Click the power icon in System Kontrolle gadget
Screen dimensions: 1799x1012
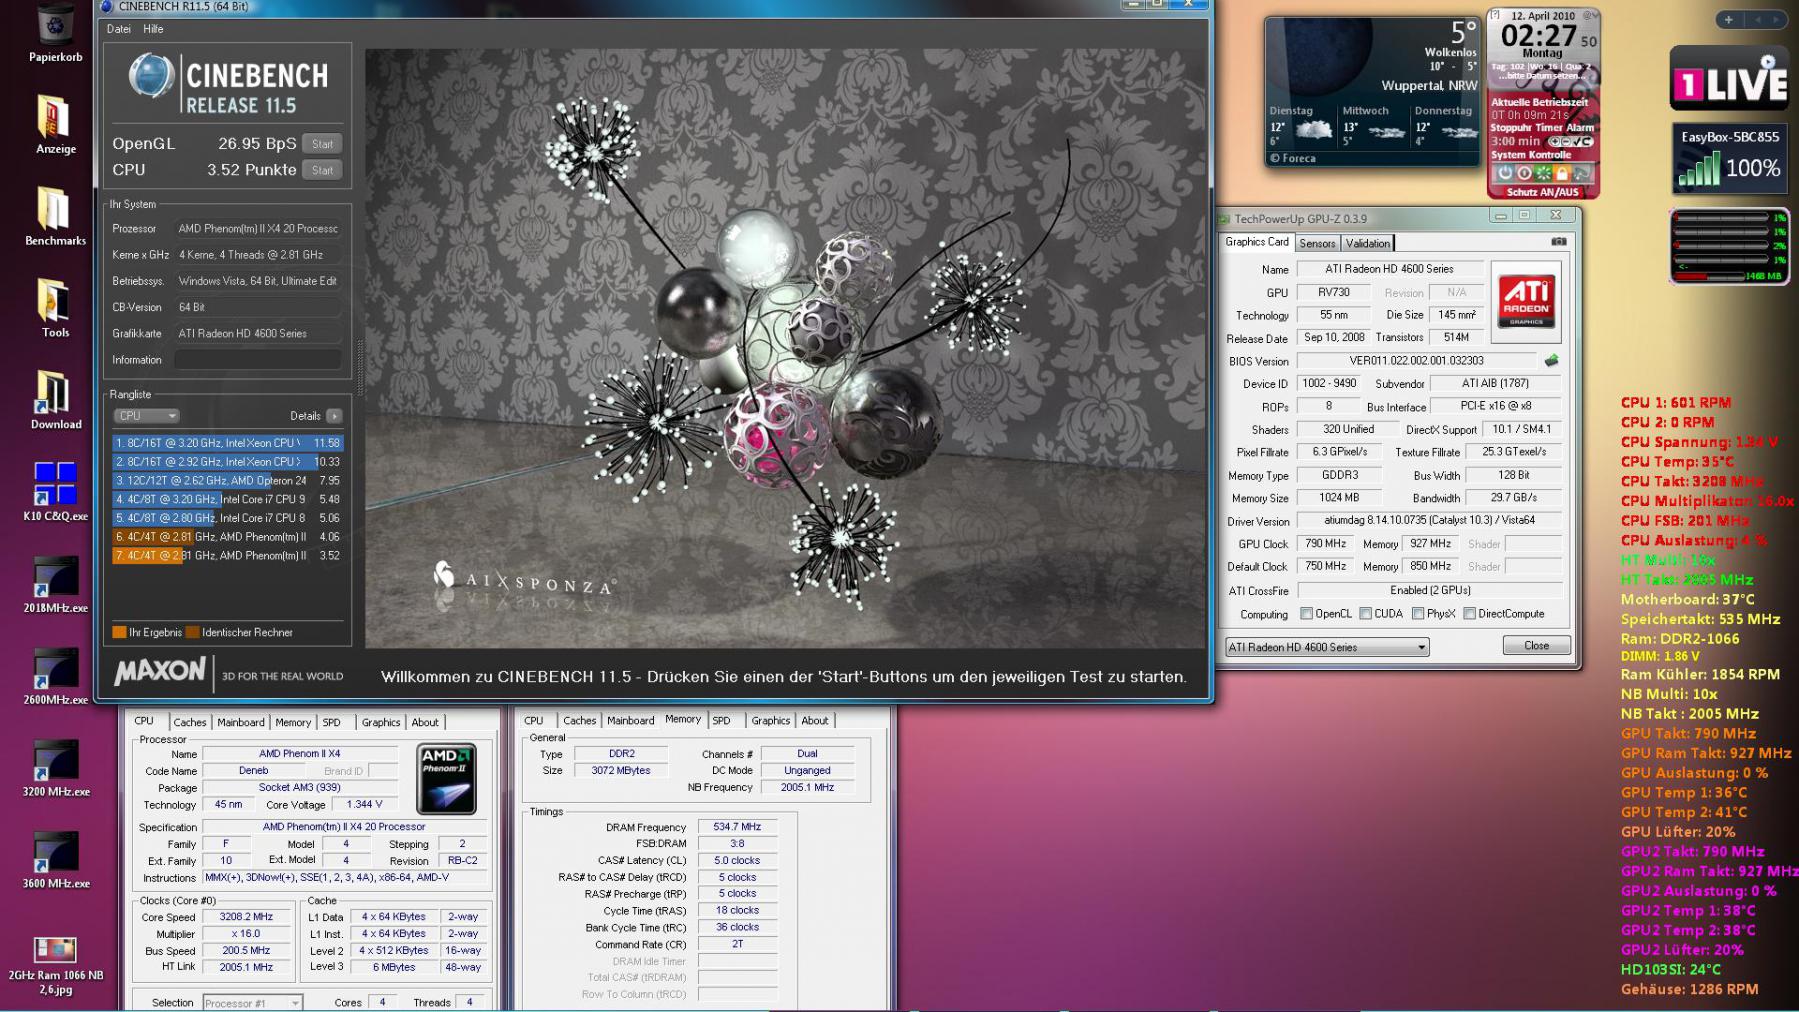click(x=1506, y=173)
